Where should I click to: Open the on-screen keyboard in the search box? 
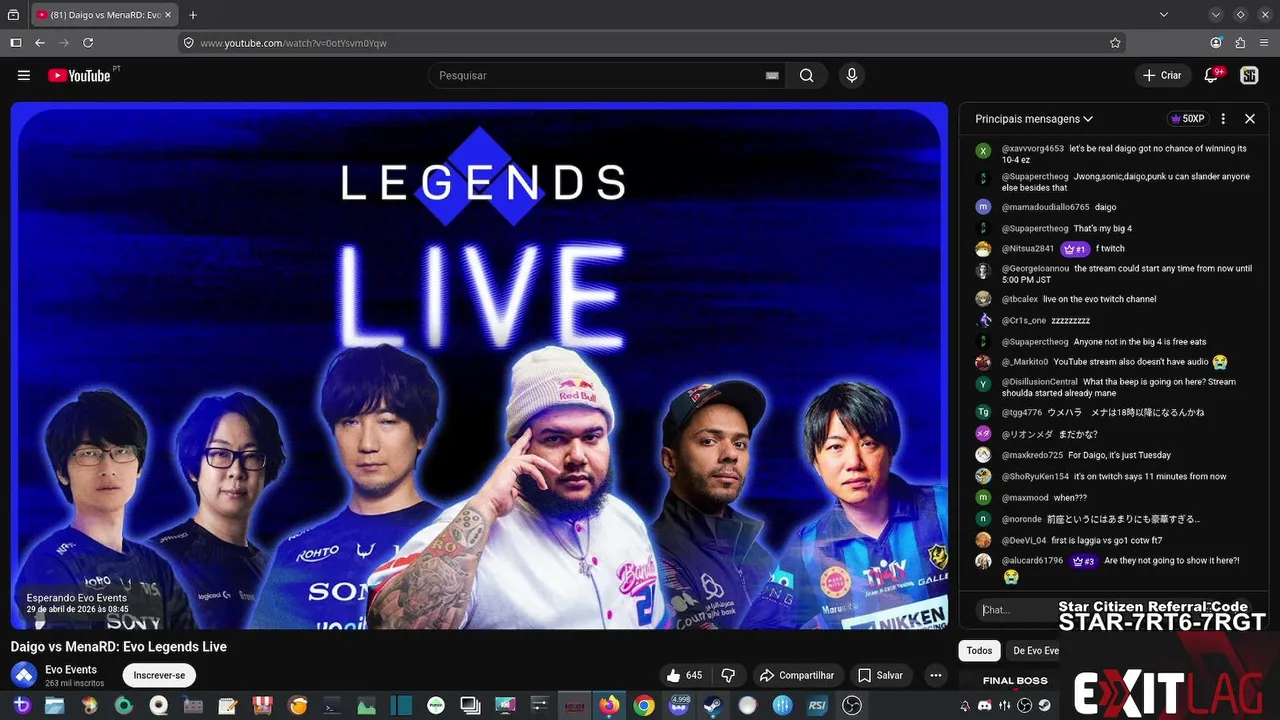coord(772,75)
